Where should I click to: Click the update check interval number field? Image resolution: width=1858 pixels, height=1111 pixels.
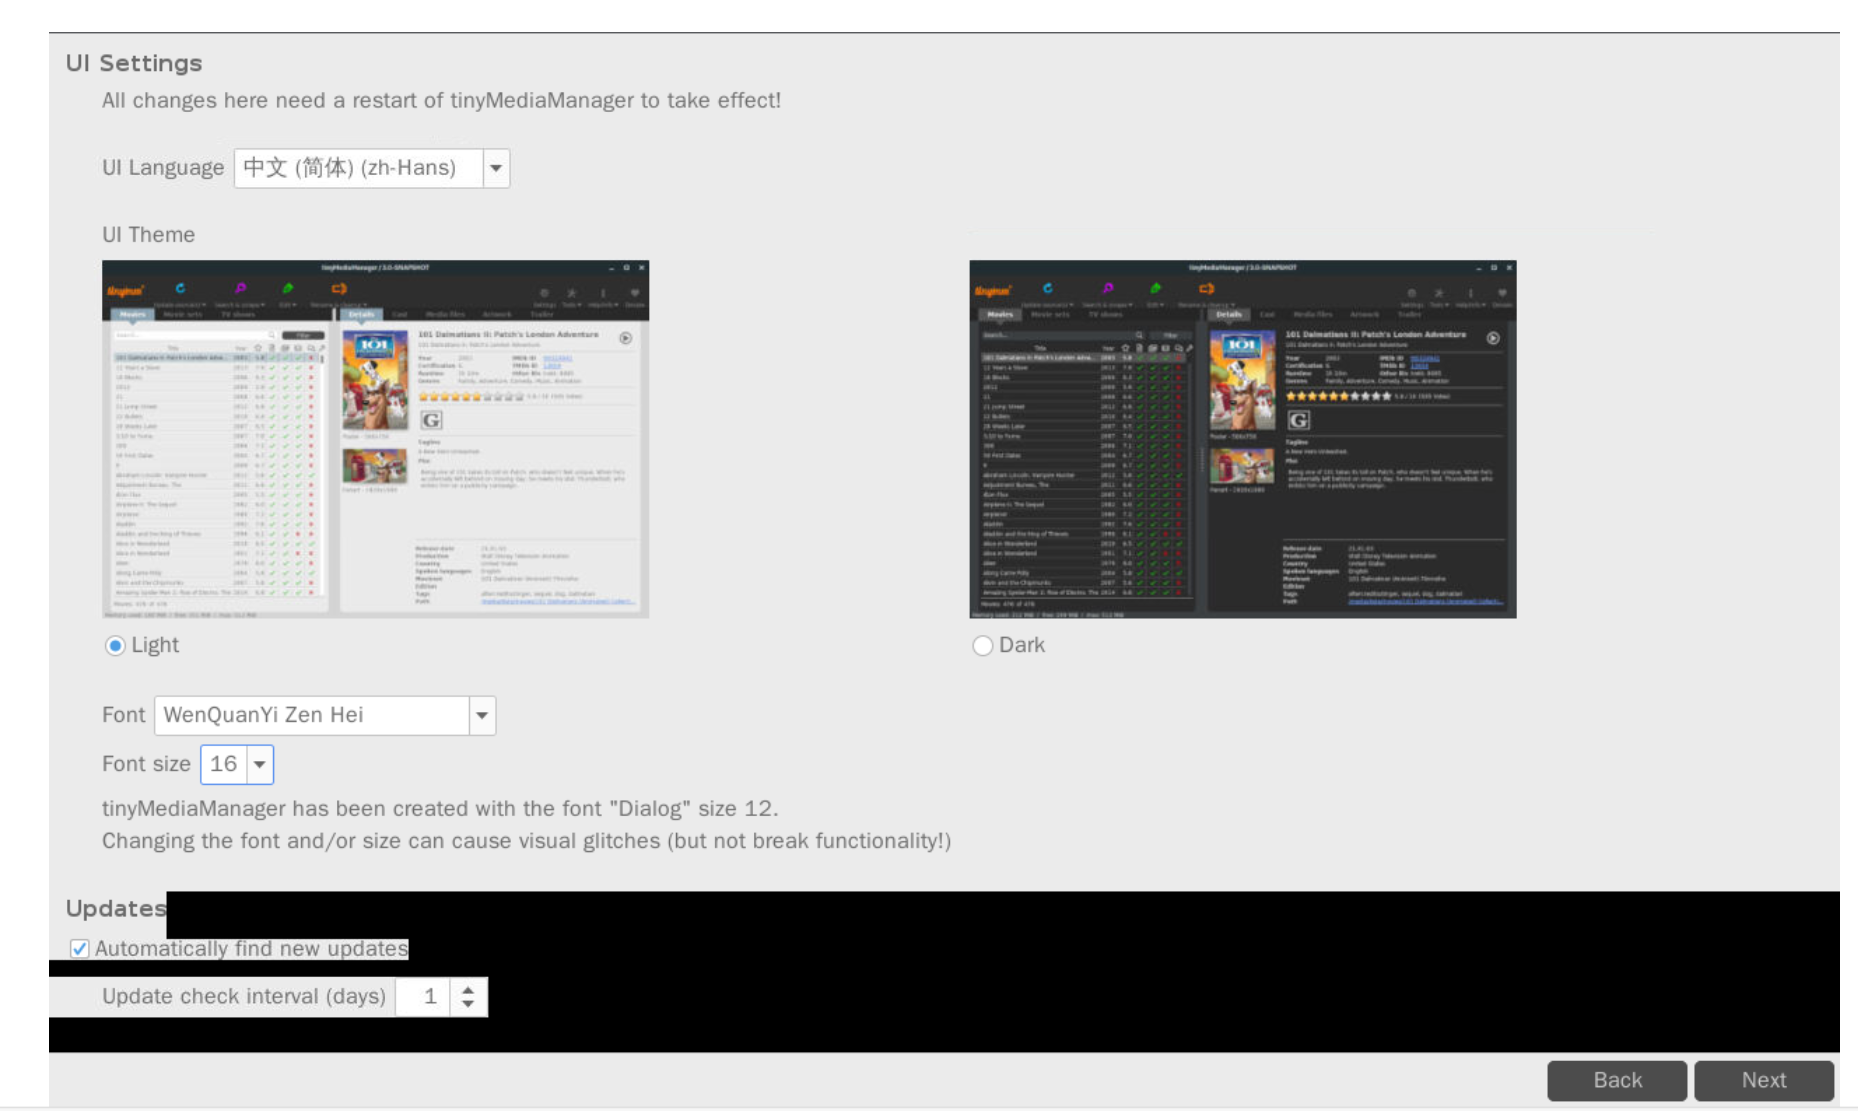(422, 997)
